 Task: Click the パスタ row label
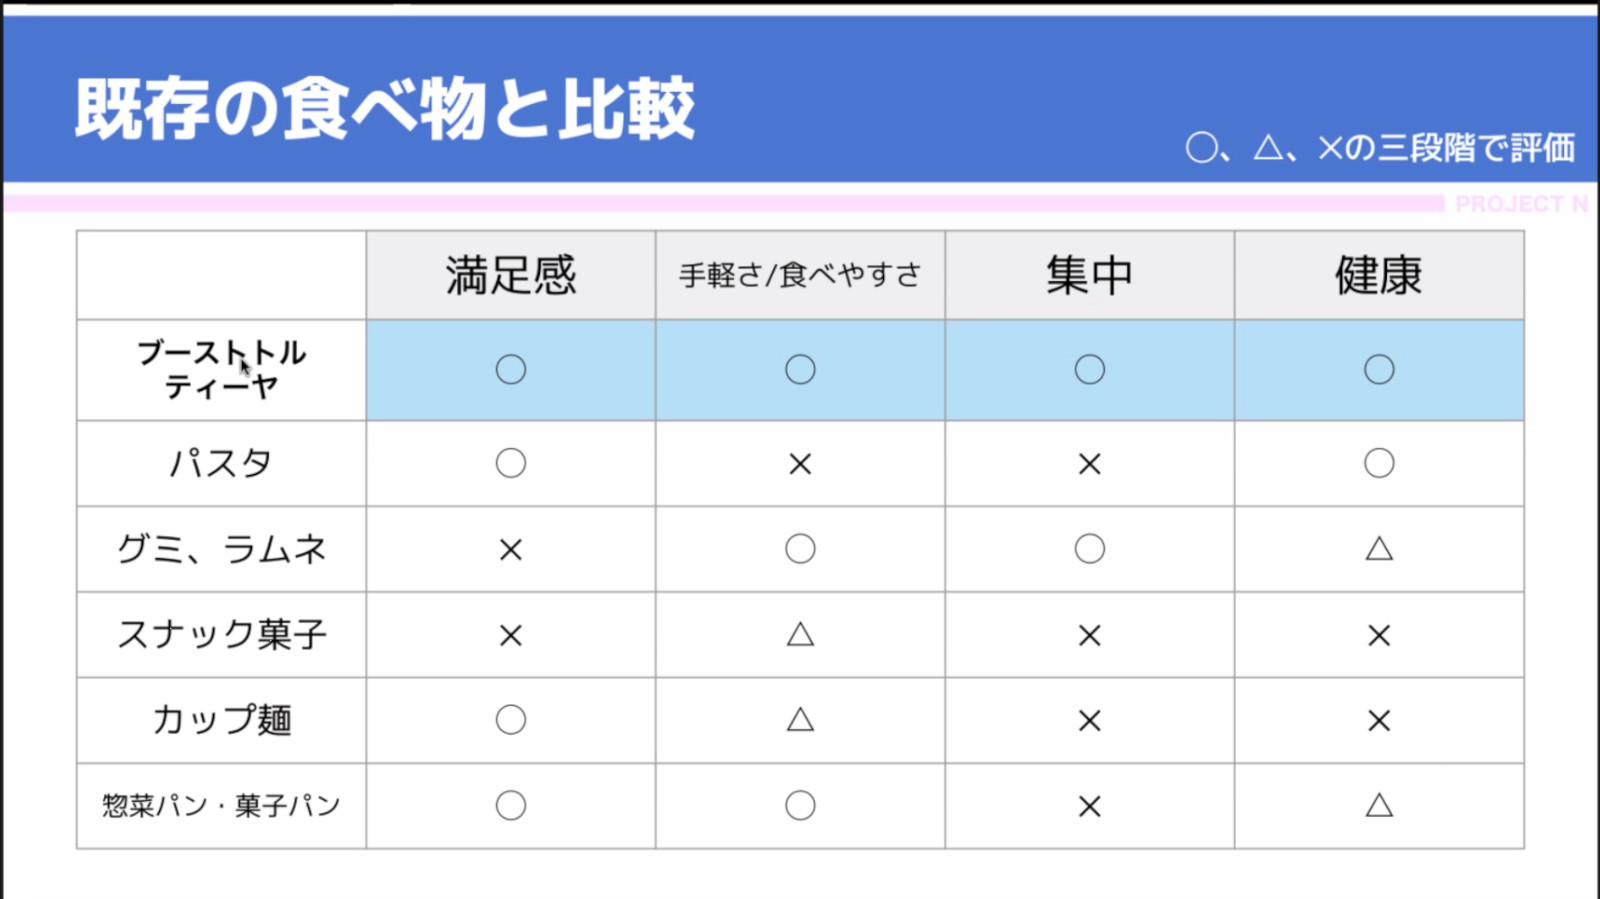(221, 463)
